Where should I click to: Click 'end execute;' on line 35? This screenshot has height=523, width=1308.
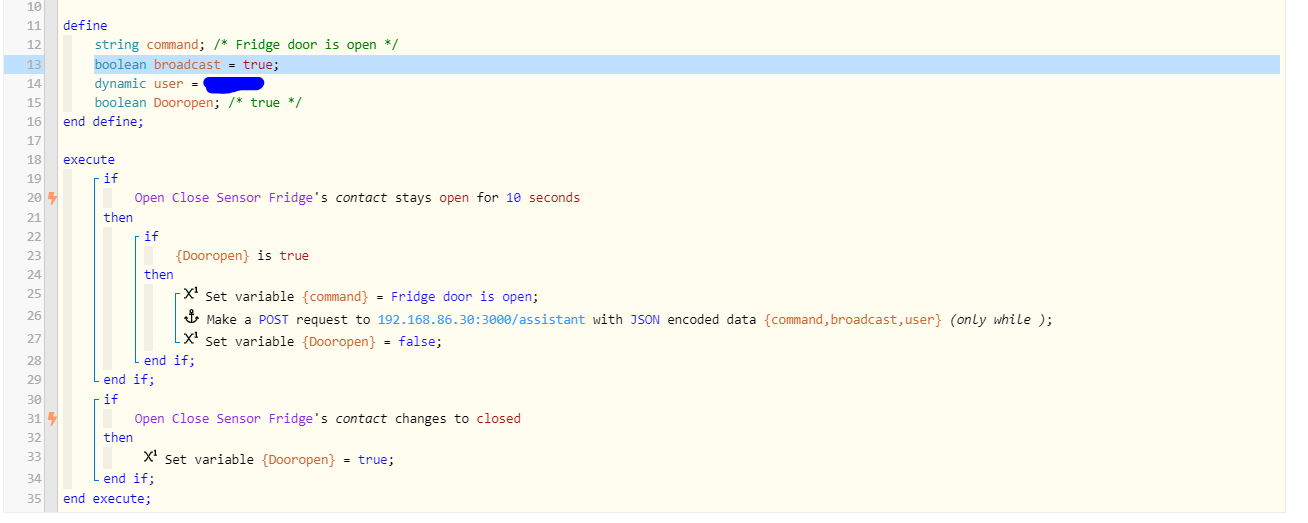pyautogui.click(x=107, y=498)
